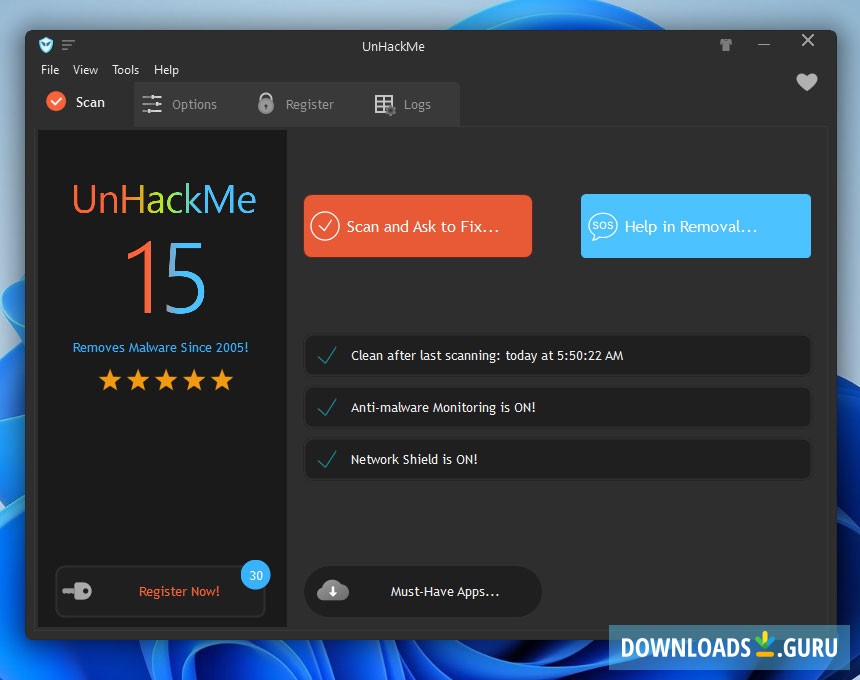Open the Help menu
The image size is (860, 680).
pyautogui.click(x=166, y=70)
